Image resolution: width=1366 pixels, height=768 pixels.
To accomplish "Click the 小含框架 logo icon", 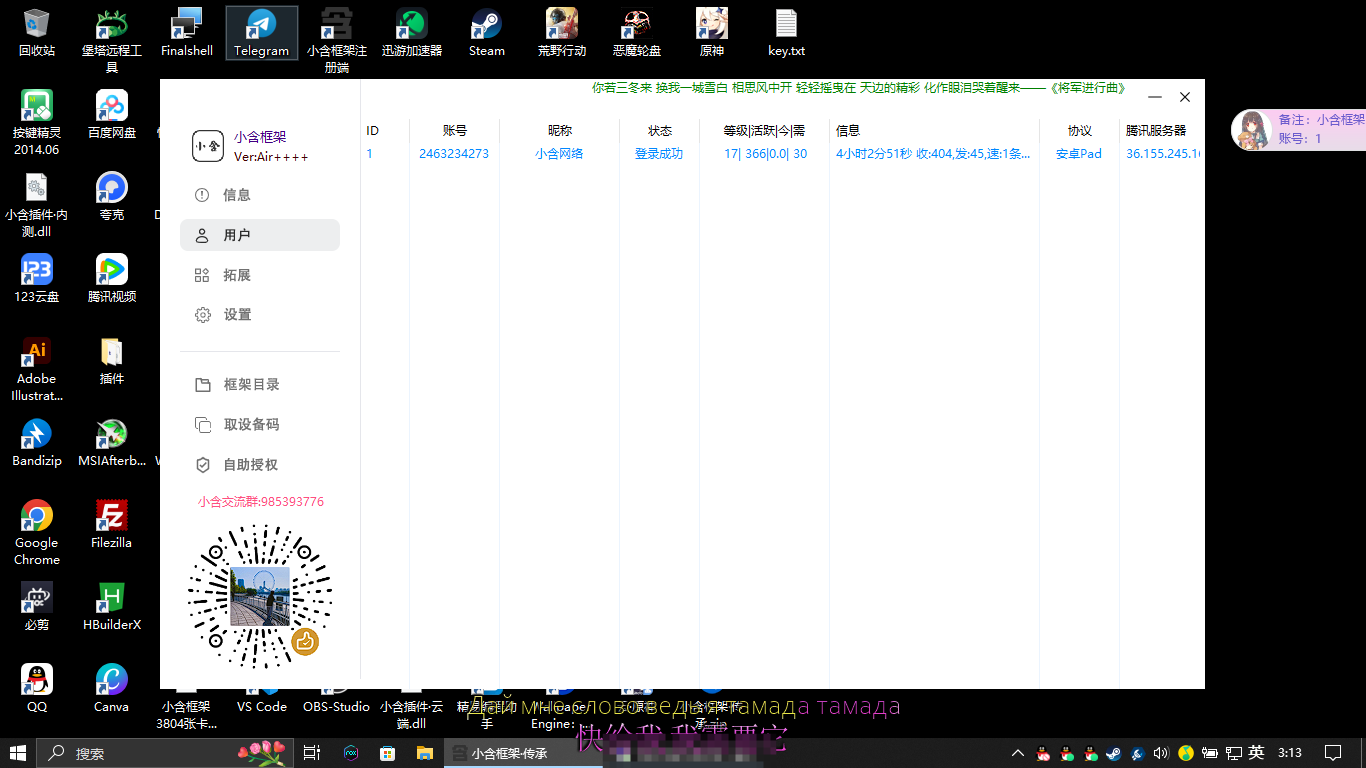I will [208, 146].
